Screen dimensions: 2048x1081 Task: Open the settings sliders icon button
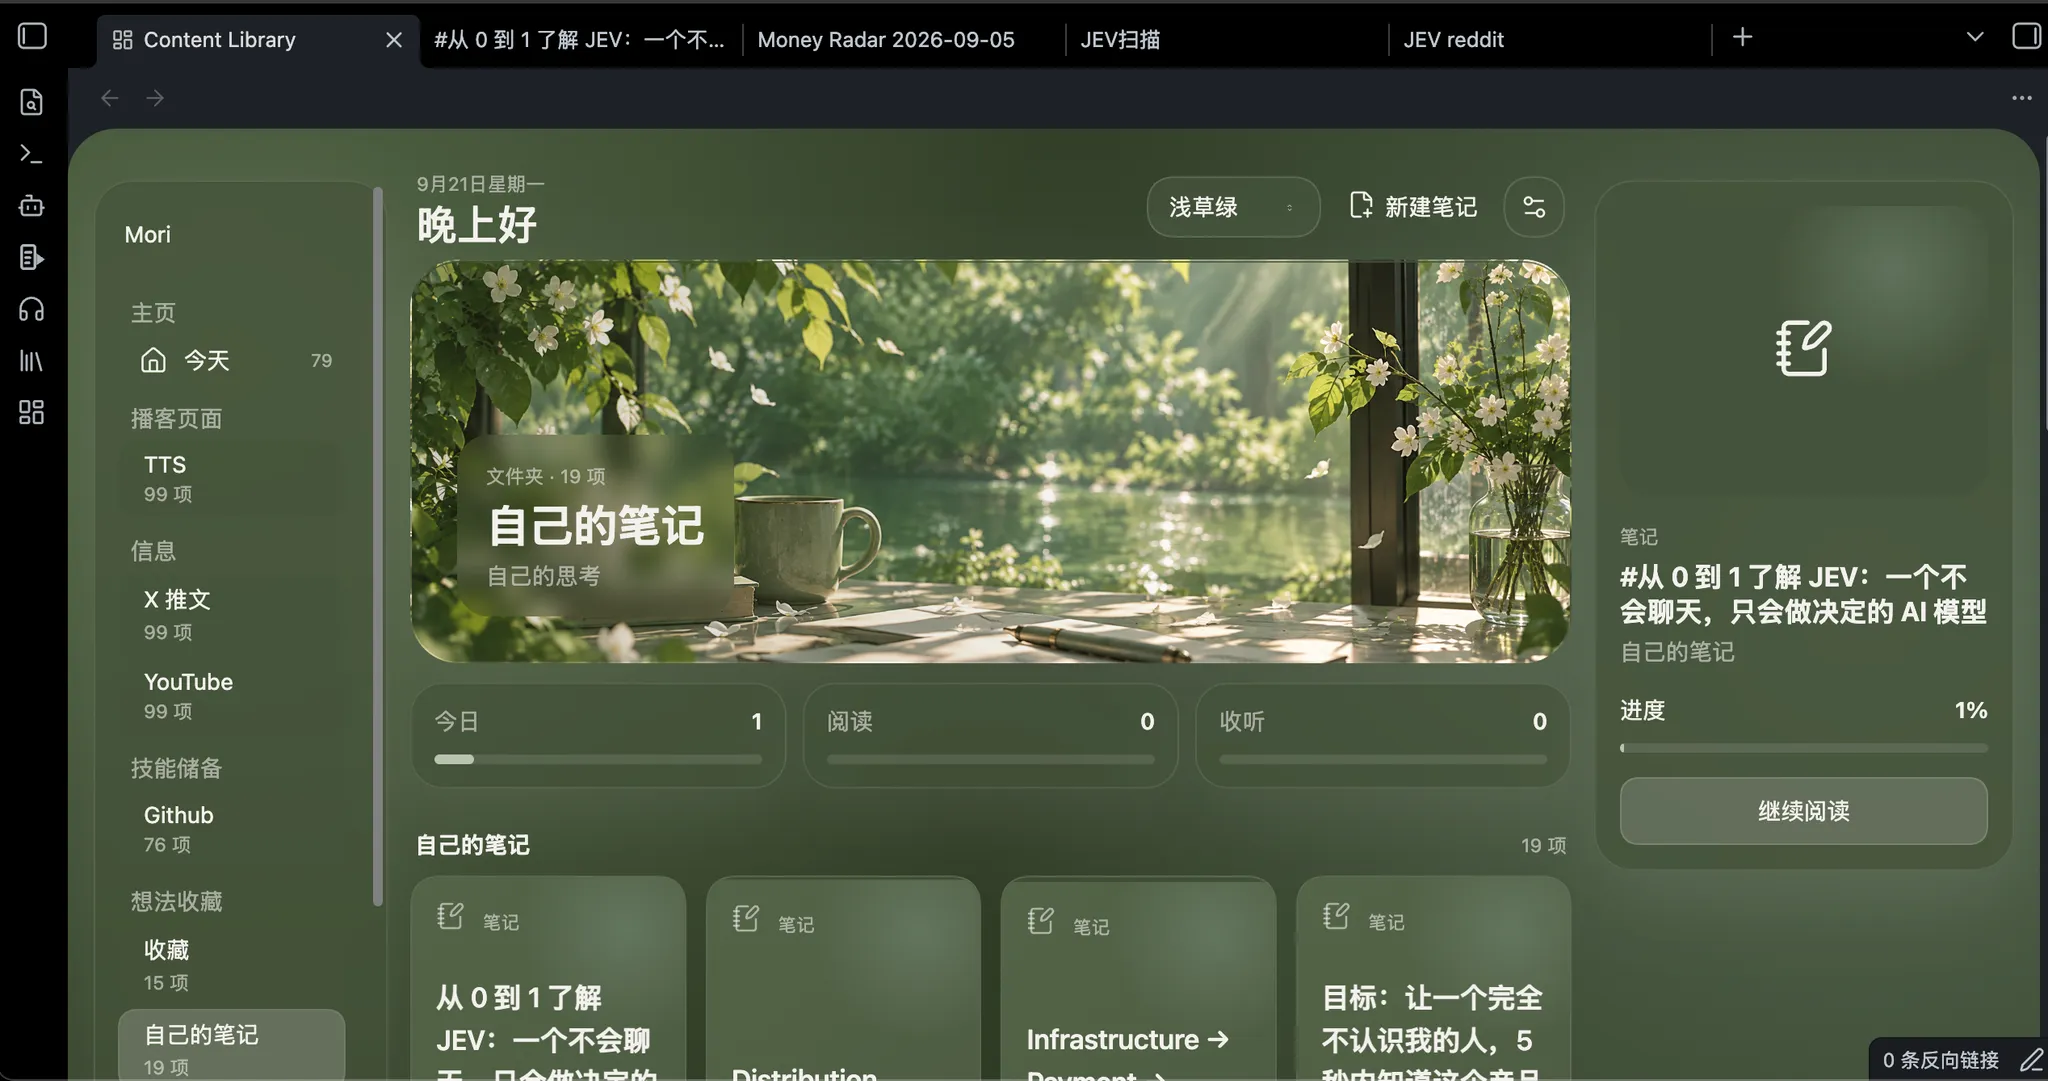coord(1534,207)
